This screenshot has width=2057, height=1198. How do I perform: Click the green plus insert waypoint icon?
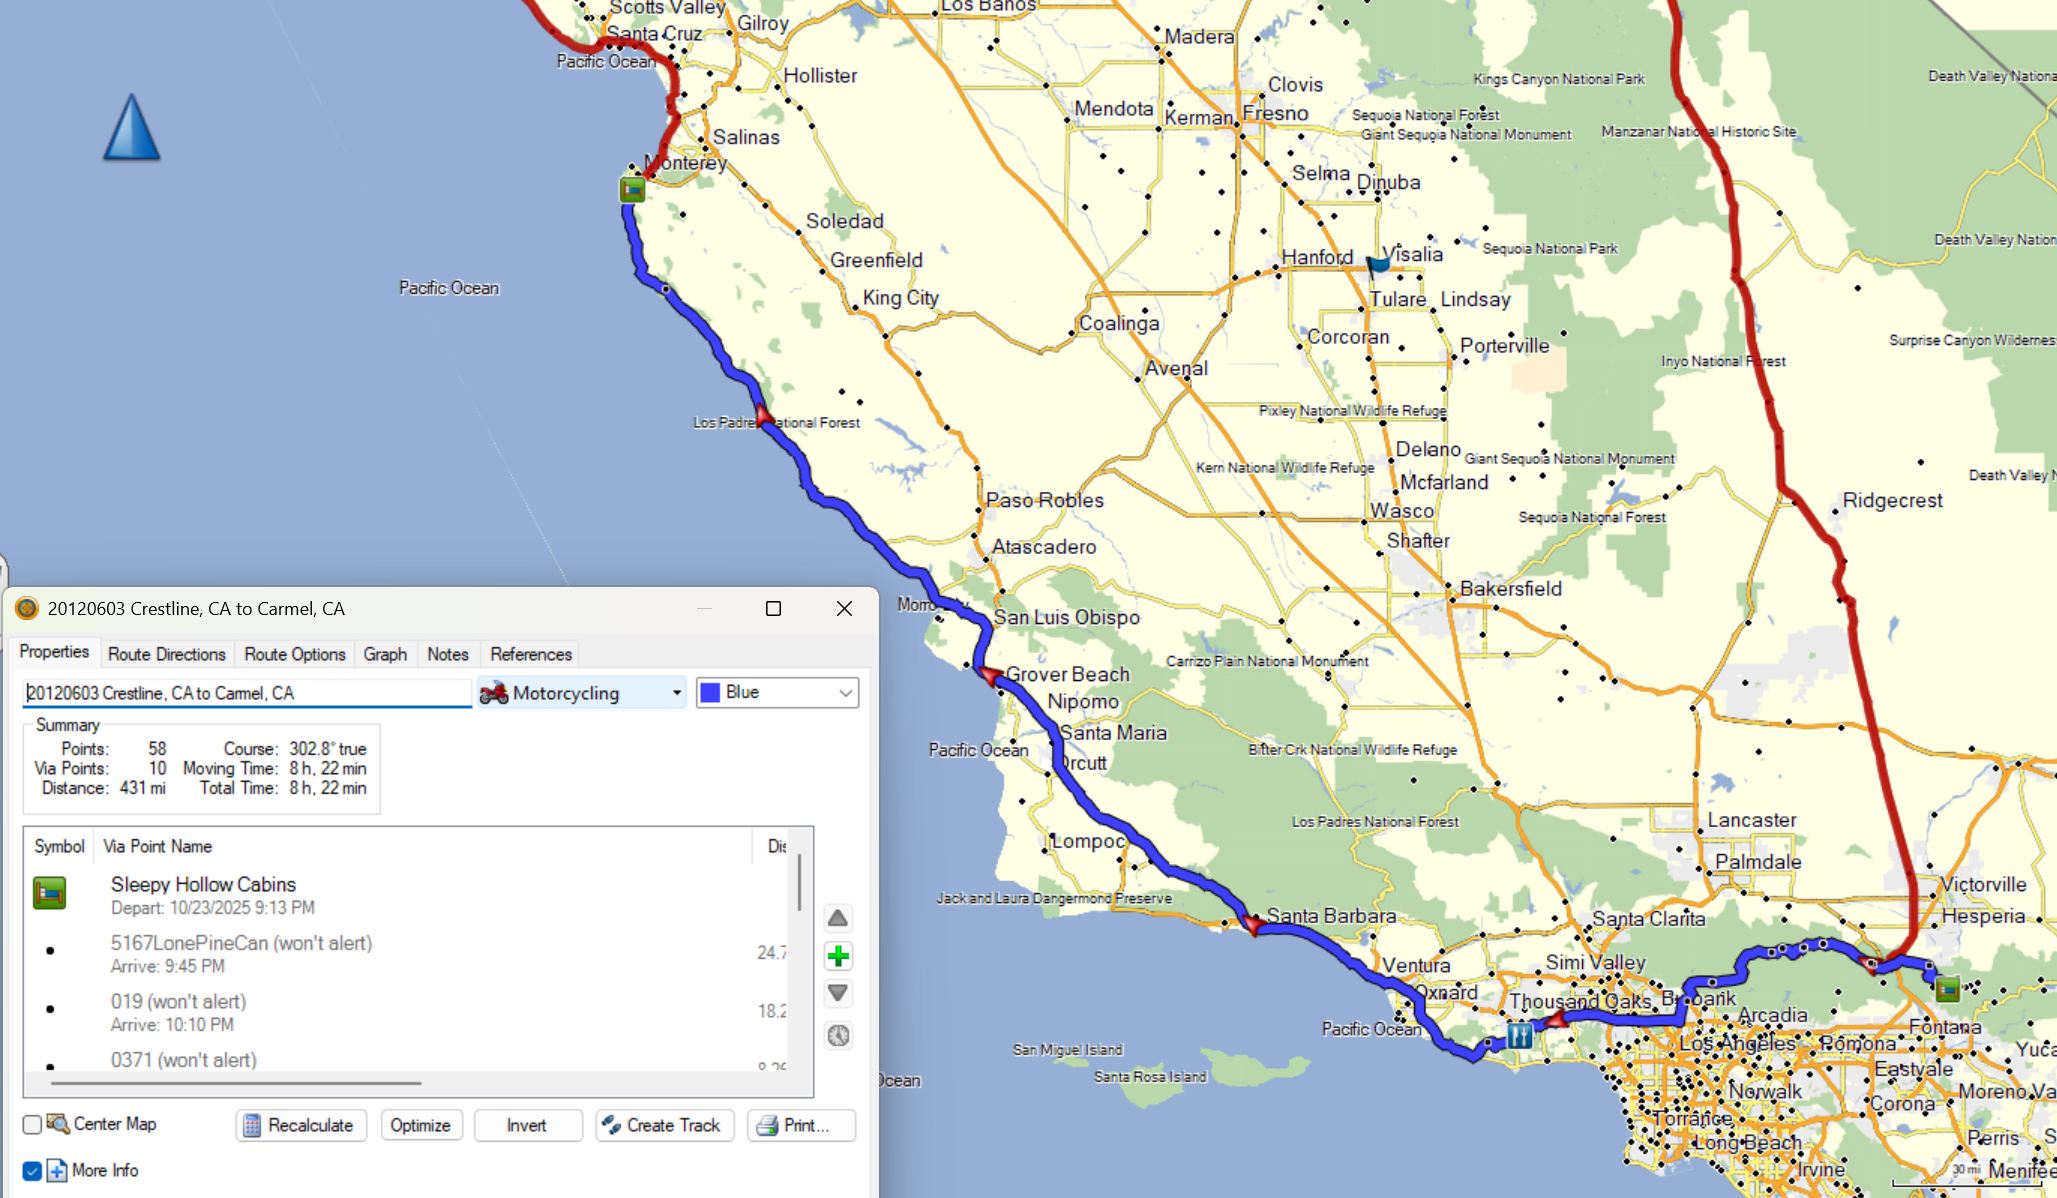(838, 956)
